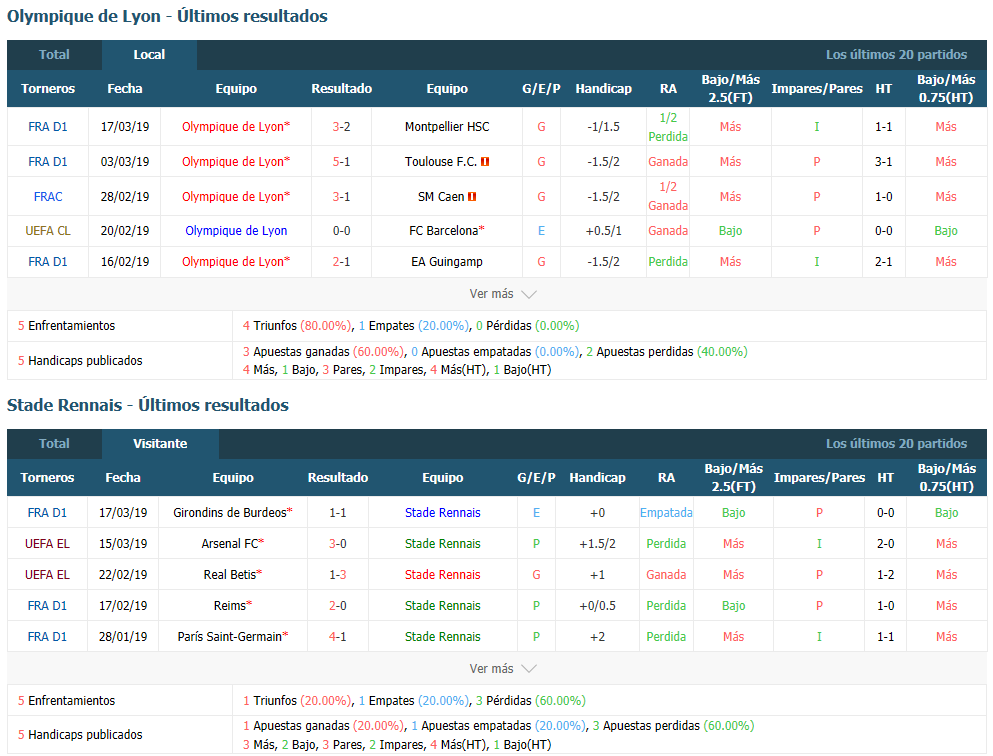Click the Stade Rennais - Últimos resultados heading
This screenshot has width=993, height=756.
pyautogui.click(x=148, y=405)
